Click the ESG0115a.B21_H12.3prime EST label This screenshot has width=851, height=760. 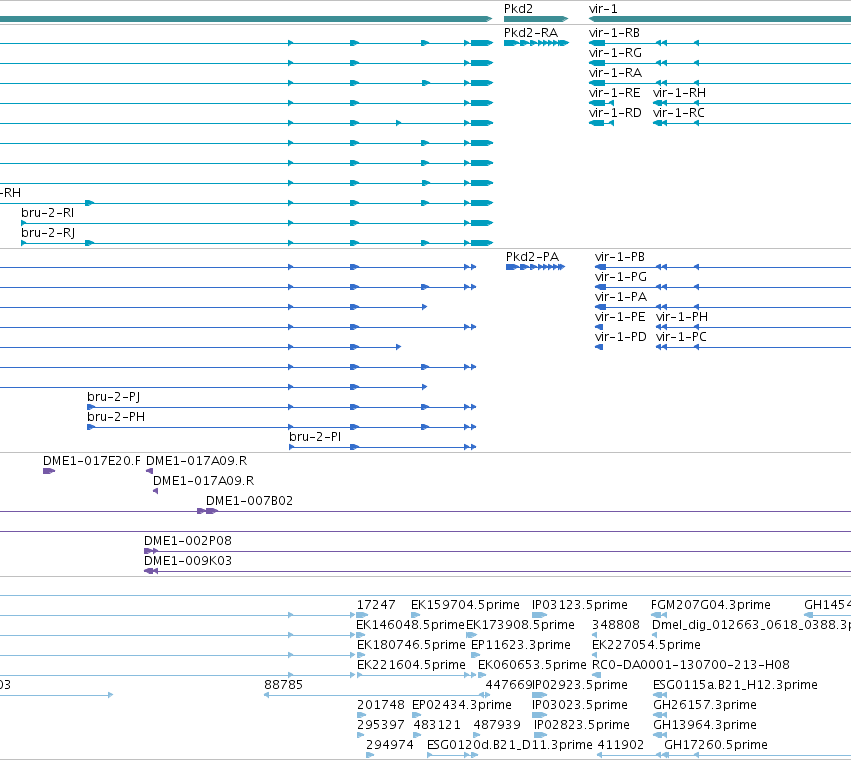pos(735,686)
